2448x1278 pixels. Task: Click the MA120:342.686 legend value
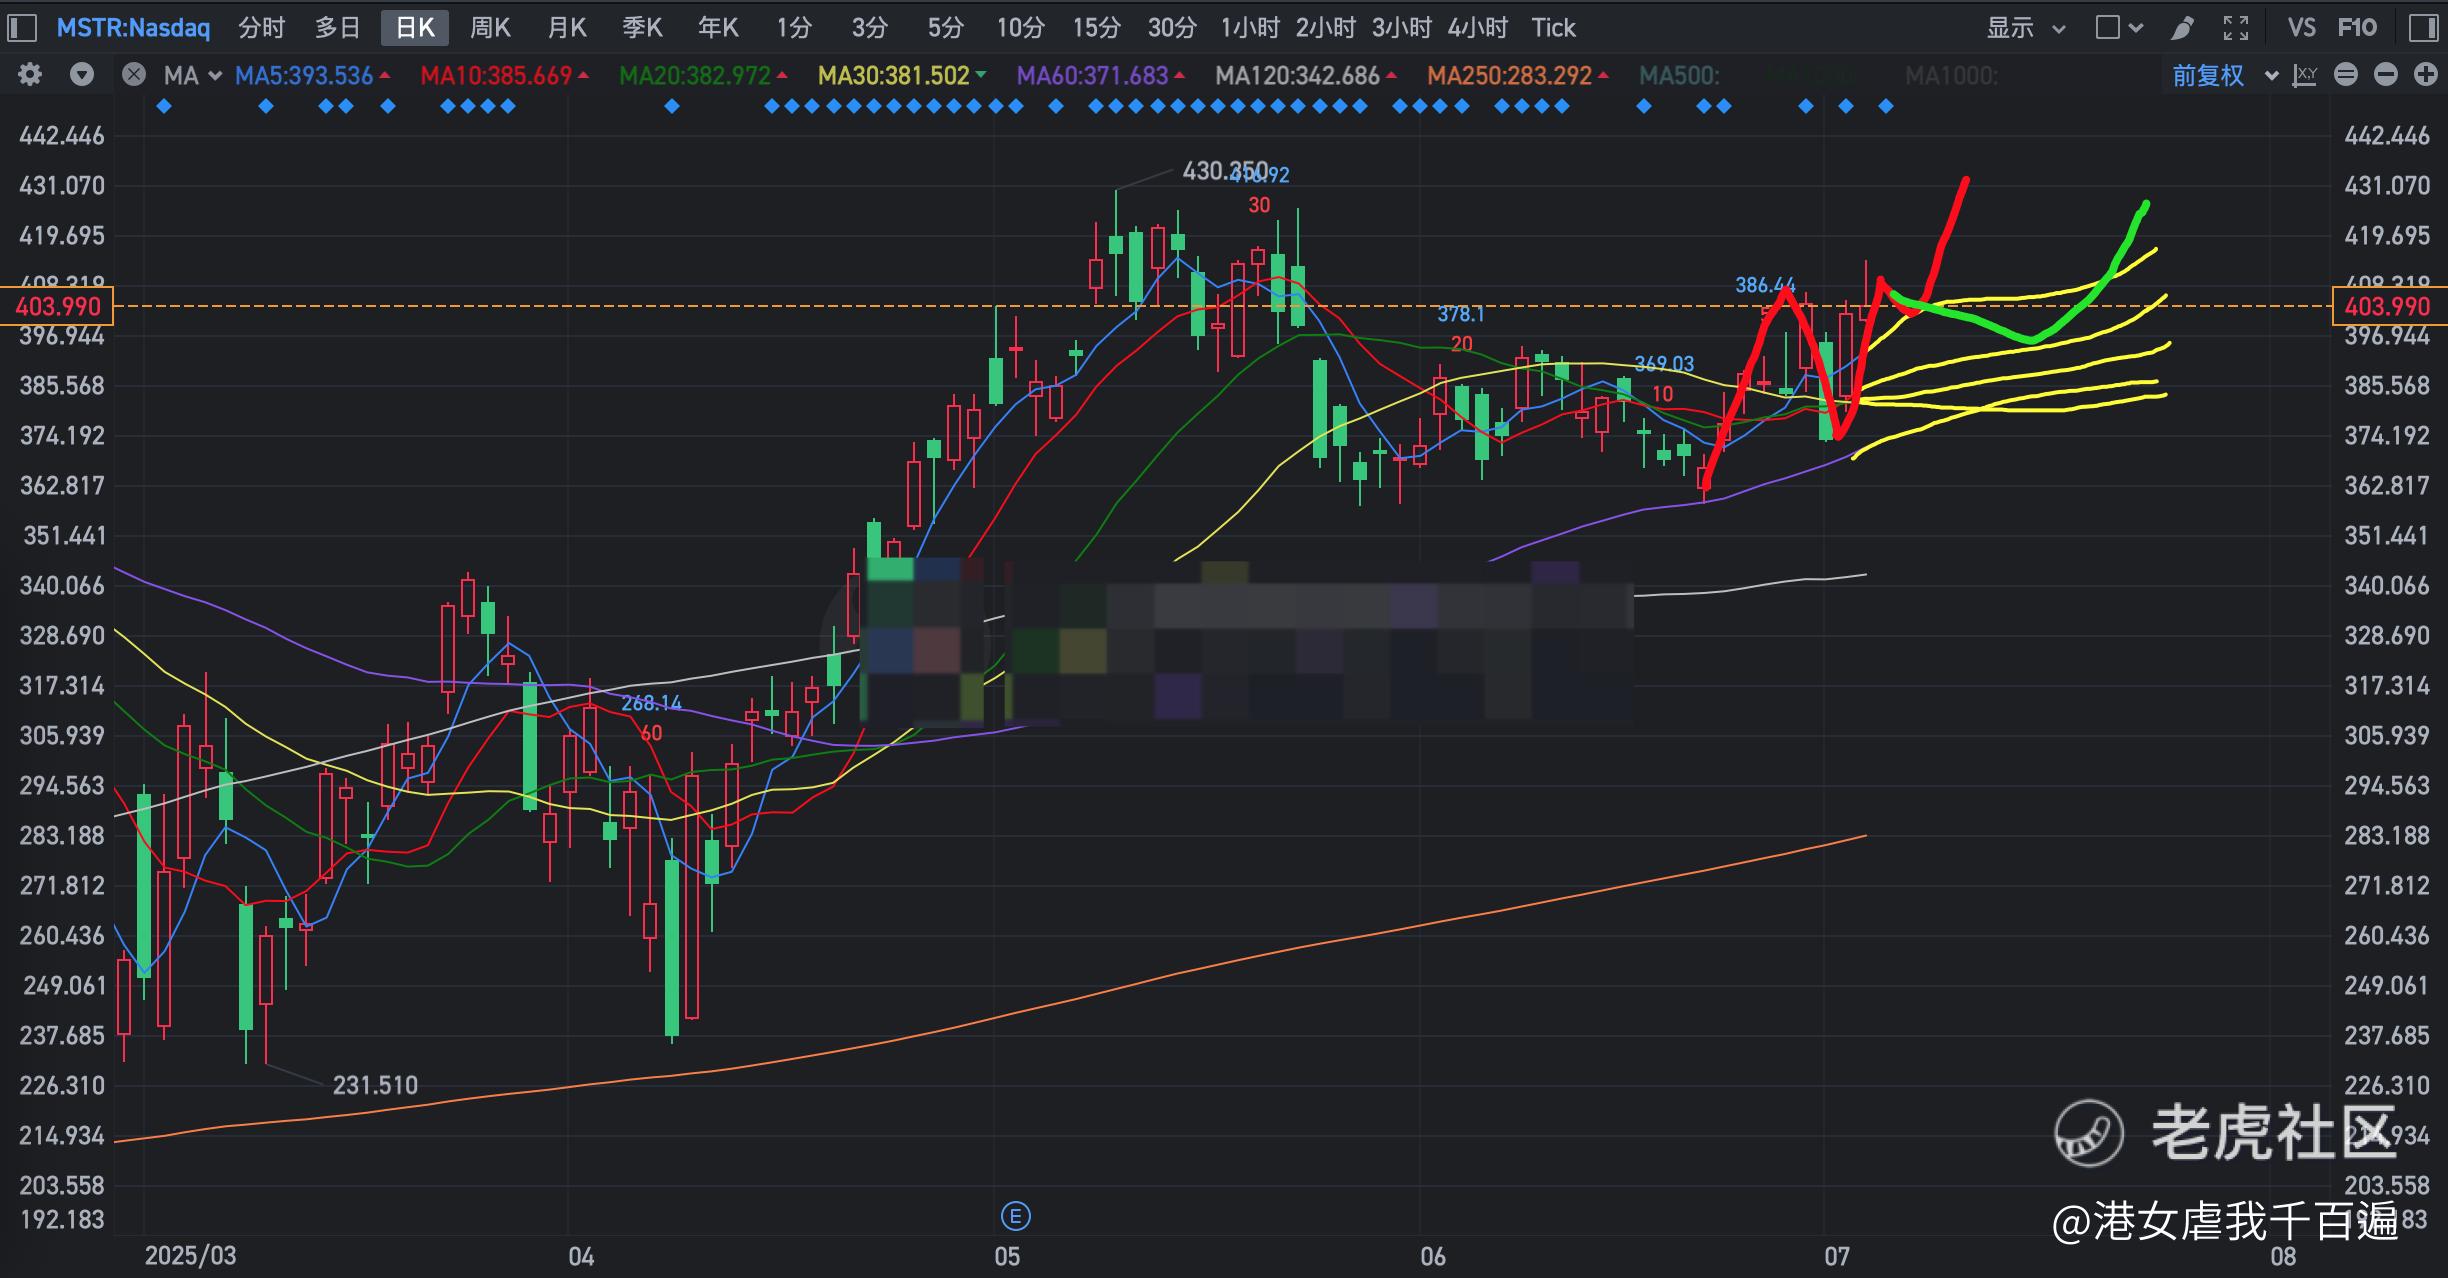tap(1297, 75)
